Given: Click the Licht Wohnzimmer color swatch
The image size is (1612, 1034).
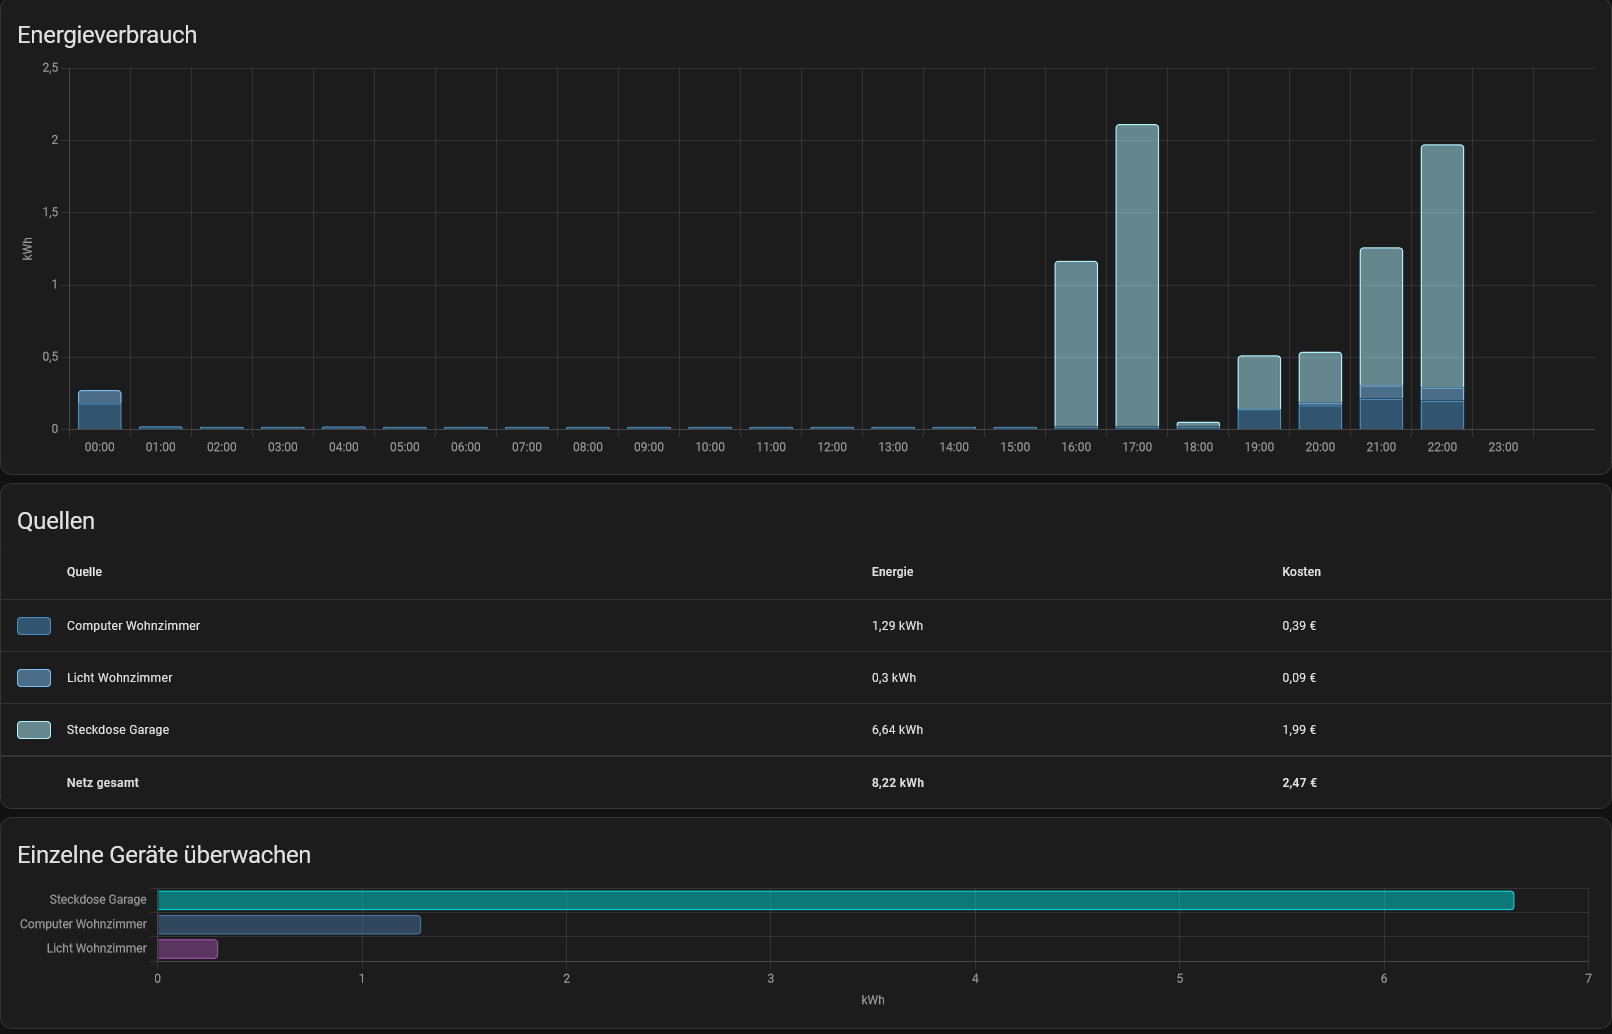Looking at the screenshot, I should pos(34,678).
